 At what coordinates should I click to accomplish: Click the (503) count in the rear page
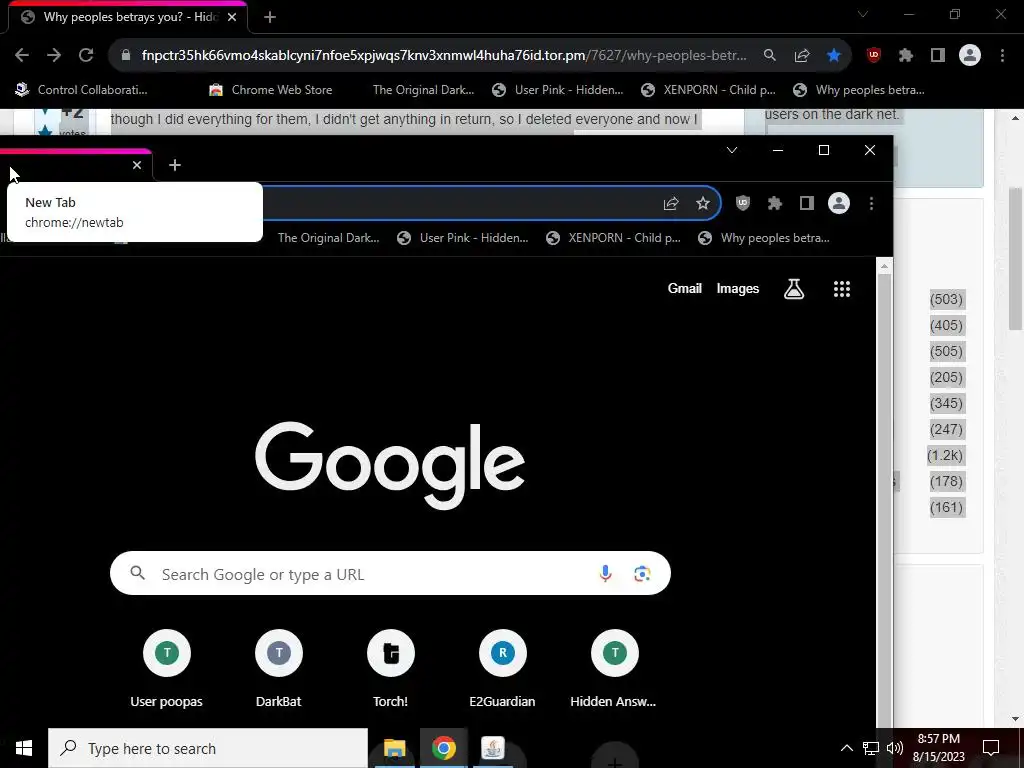click(x=946, y=299)
